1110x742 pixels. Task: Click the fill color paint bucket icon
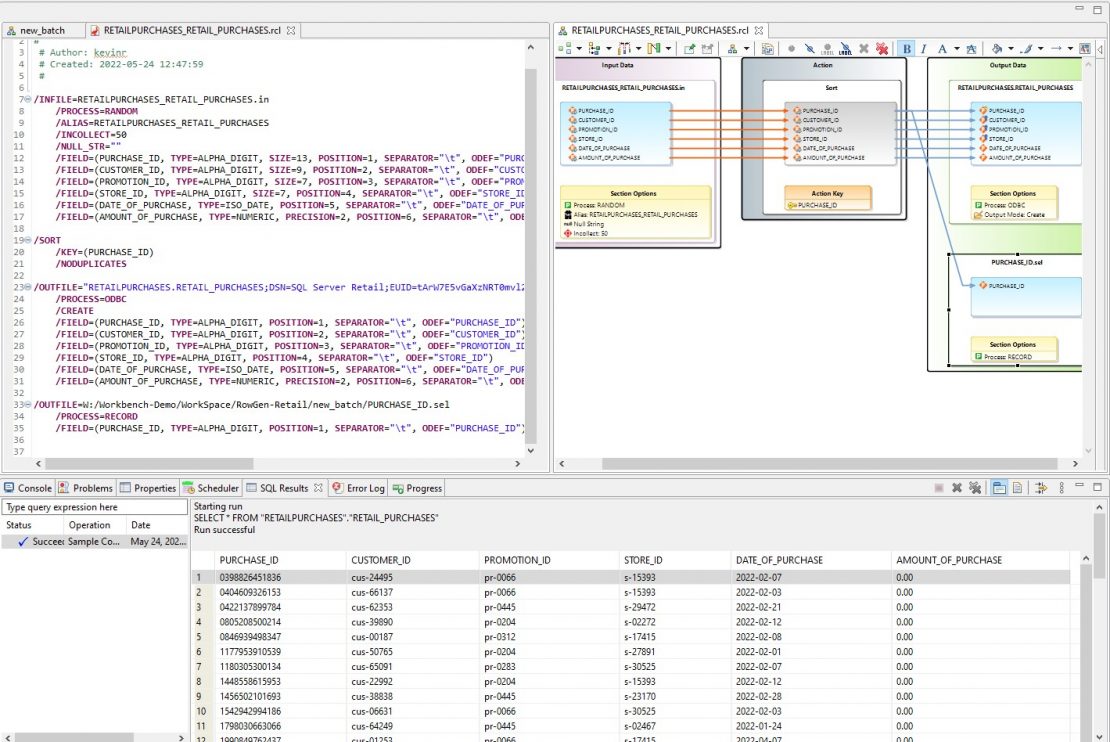click(x=996, y=48)
